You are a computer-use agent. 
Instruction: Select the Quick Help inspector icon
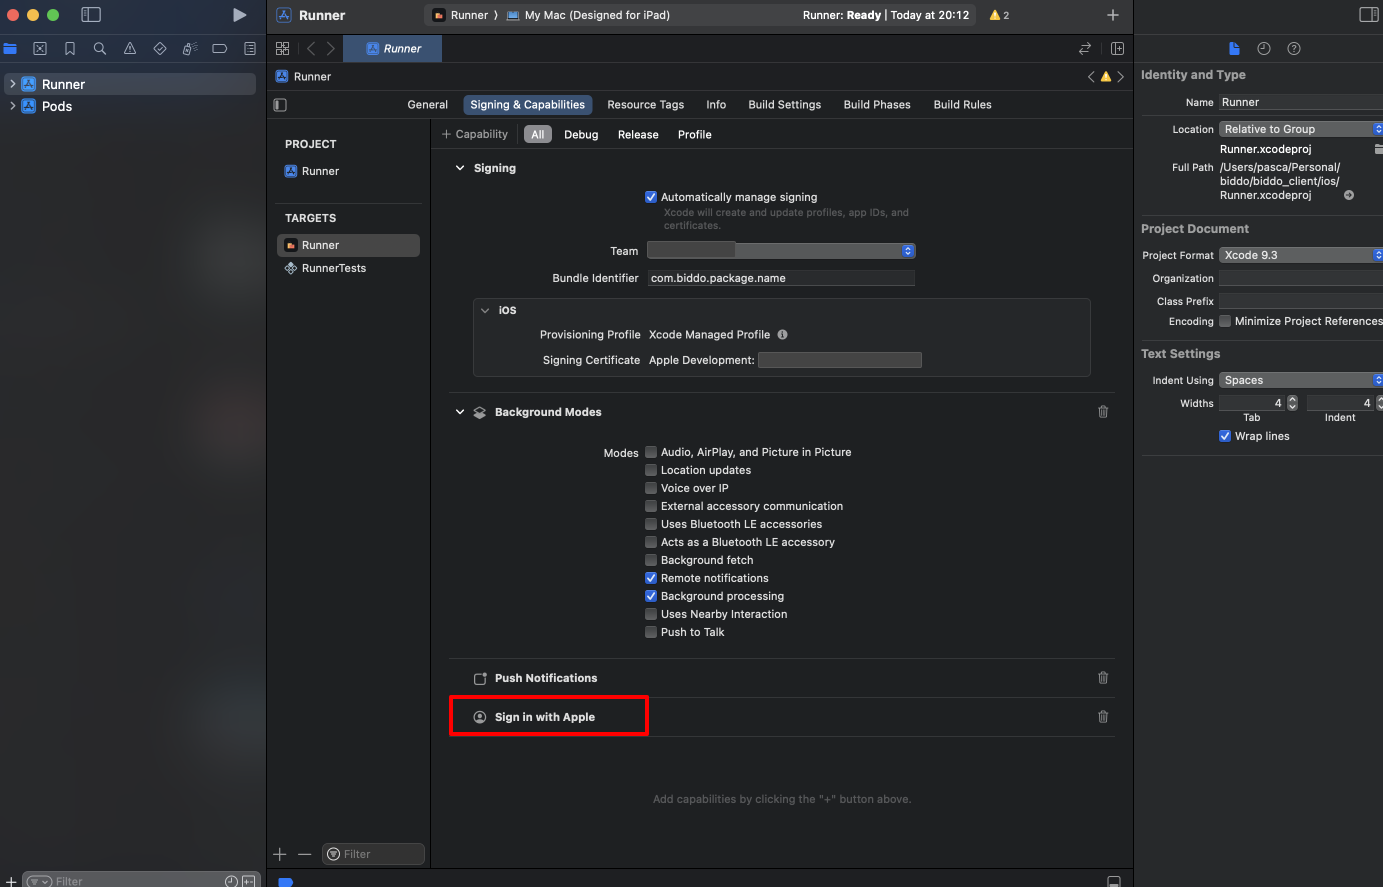pos(1294,49)
